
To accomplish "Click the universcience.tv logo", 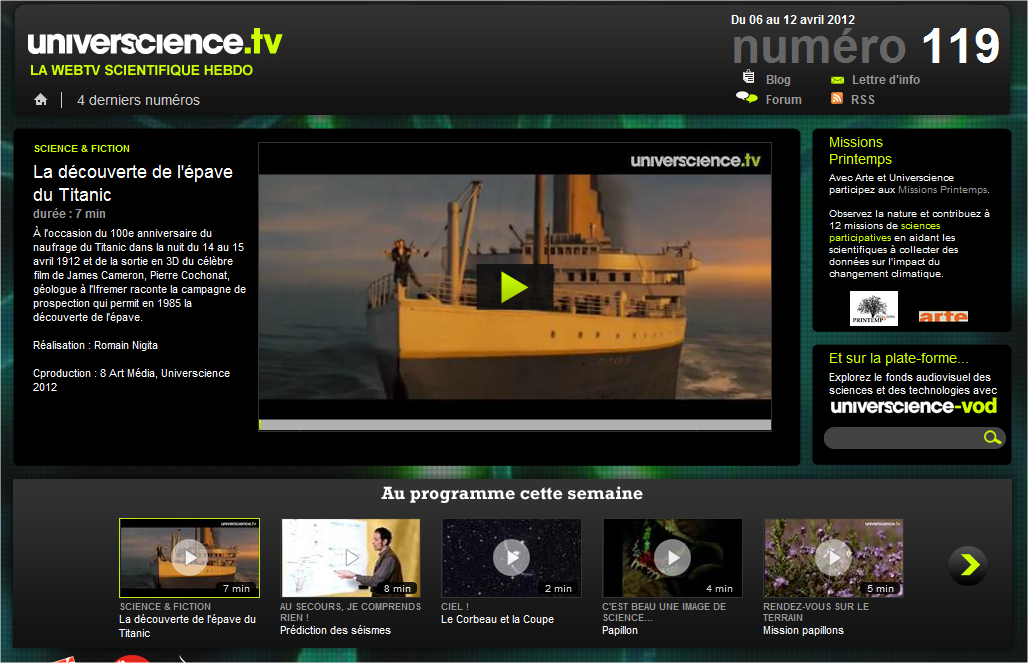I will (x=155, y=42).
